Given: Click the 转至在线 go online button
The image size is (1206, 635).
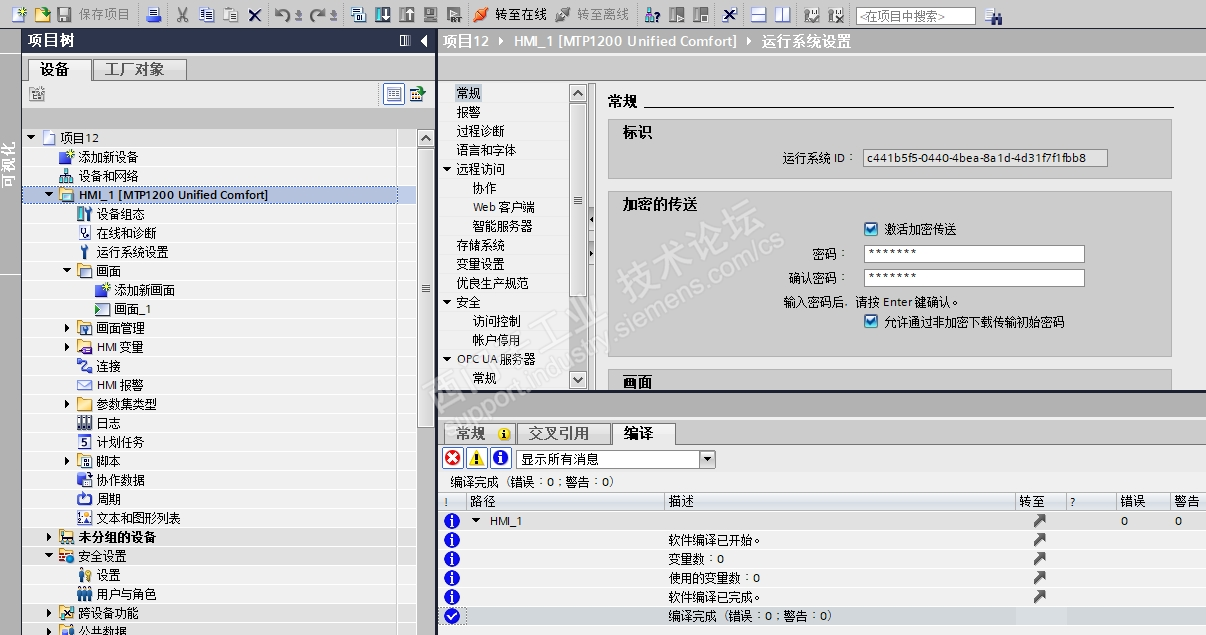Looking at the screenshot, I should [509, 15].
